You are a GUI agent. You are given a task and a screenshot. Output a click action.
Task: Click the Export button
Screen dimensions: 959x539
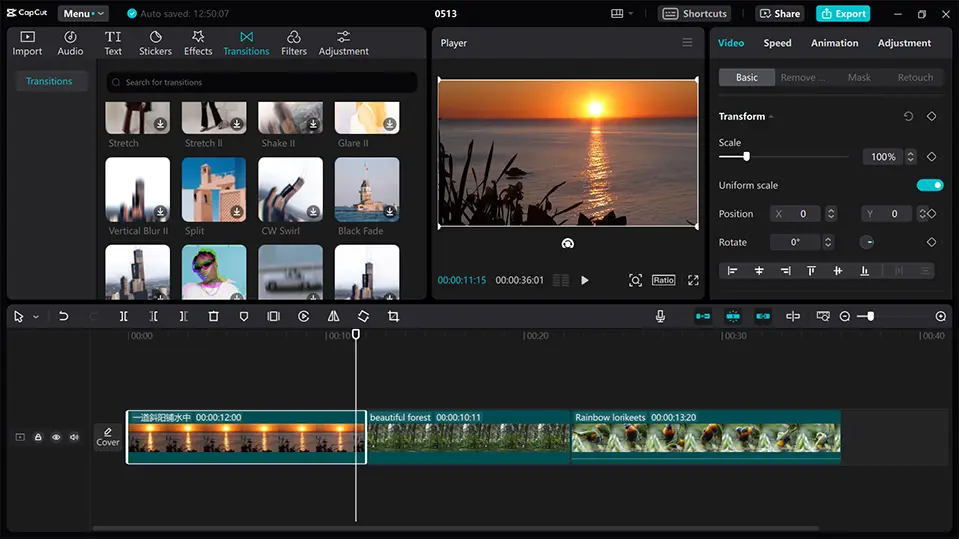click(x=842, y=14)
